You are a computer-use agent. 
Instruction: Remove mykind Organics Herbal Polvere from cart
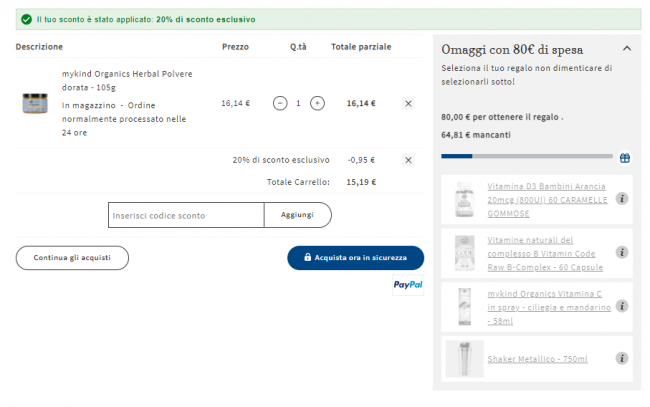[408, 104]
